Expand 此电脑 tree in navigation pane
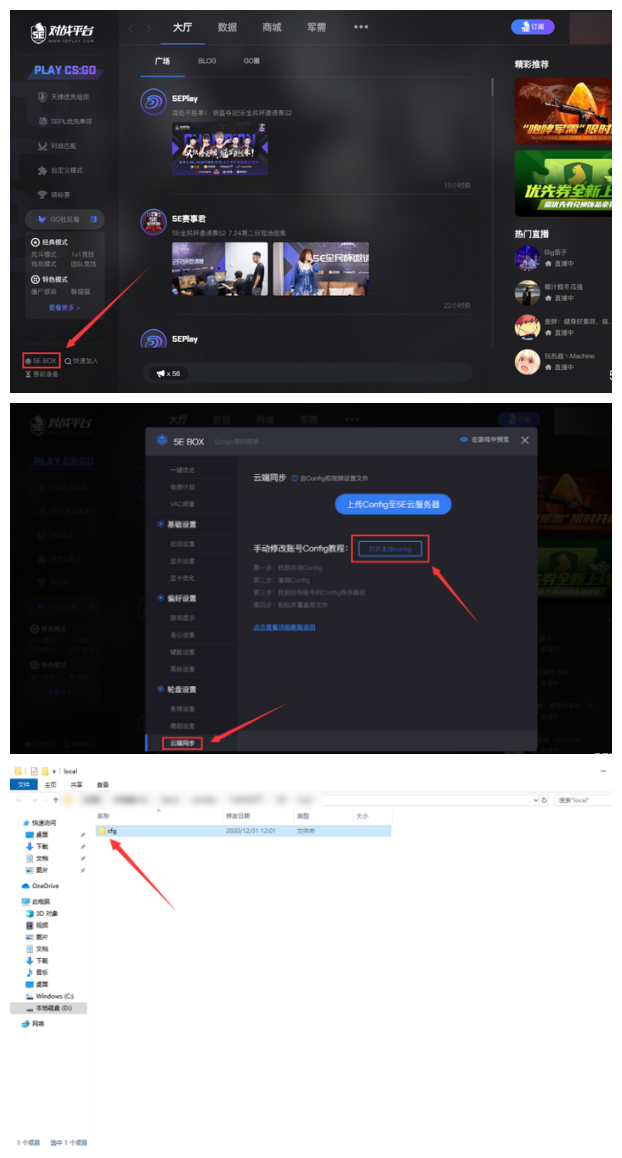 41,901
